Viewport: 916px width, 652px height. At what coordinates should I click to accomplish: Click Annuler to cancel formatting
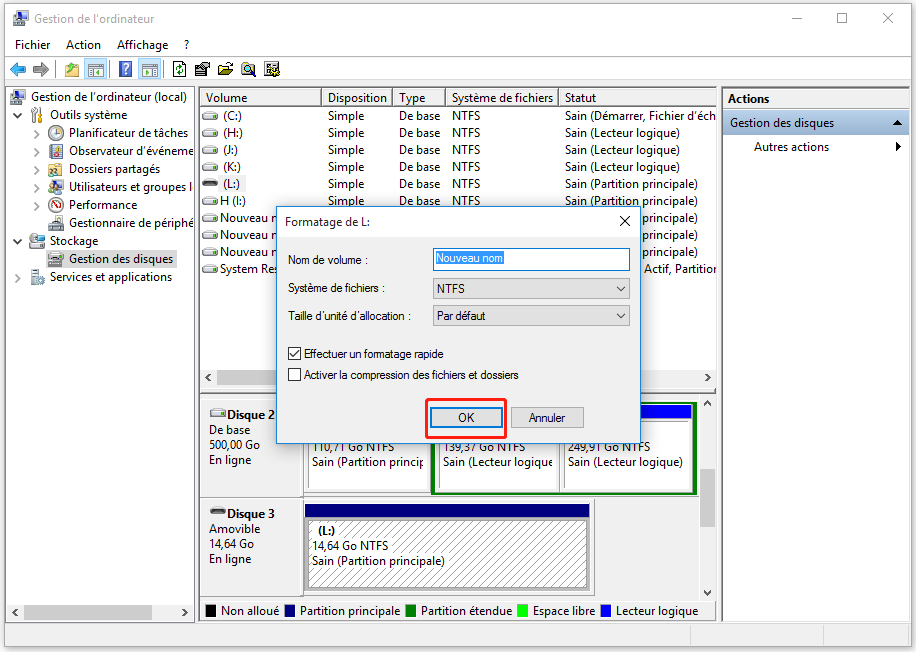(547, 418)
